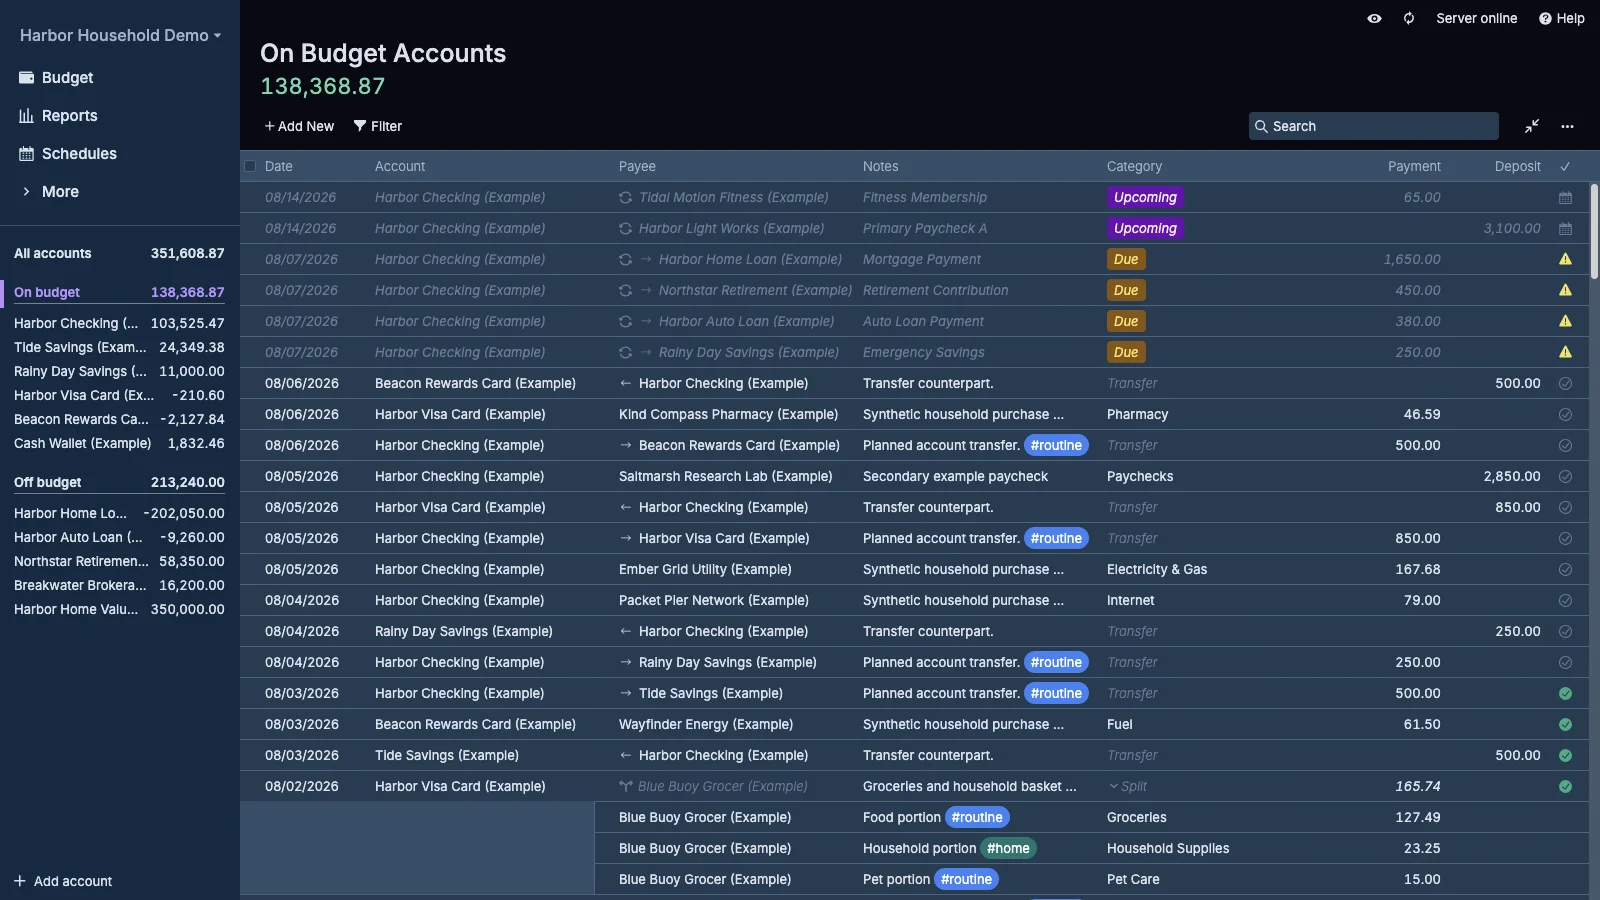Click Upcoming badge on Fitness Membership row
The width and height of the screenshot is (1600, 900).
pyautogui.click(x=1145, y=198)
